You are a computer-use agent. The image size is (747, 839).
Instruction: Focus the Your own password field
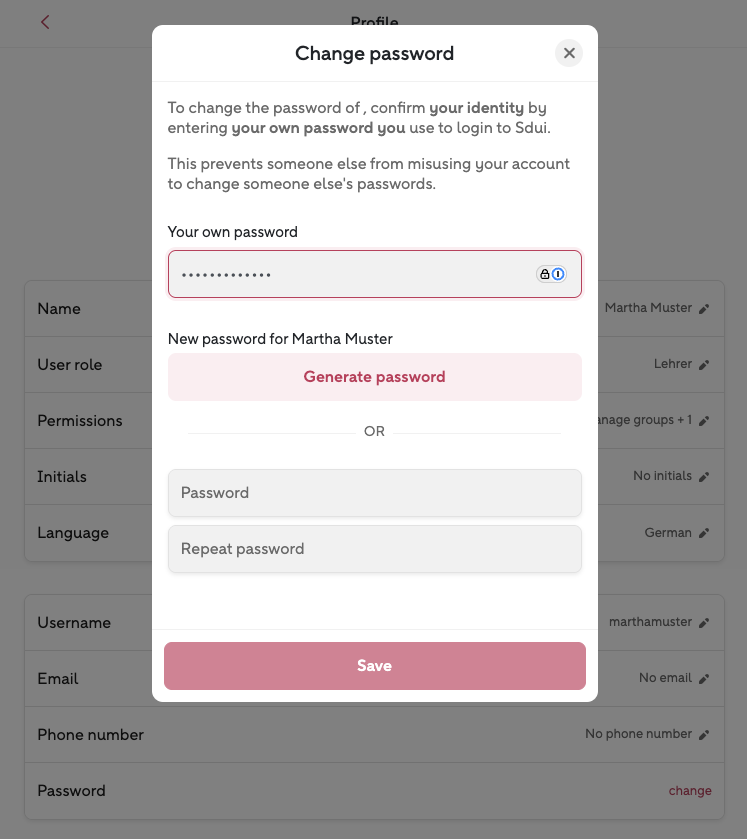350,274
